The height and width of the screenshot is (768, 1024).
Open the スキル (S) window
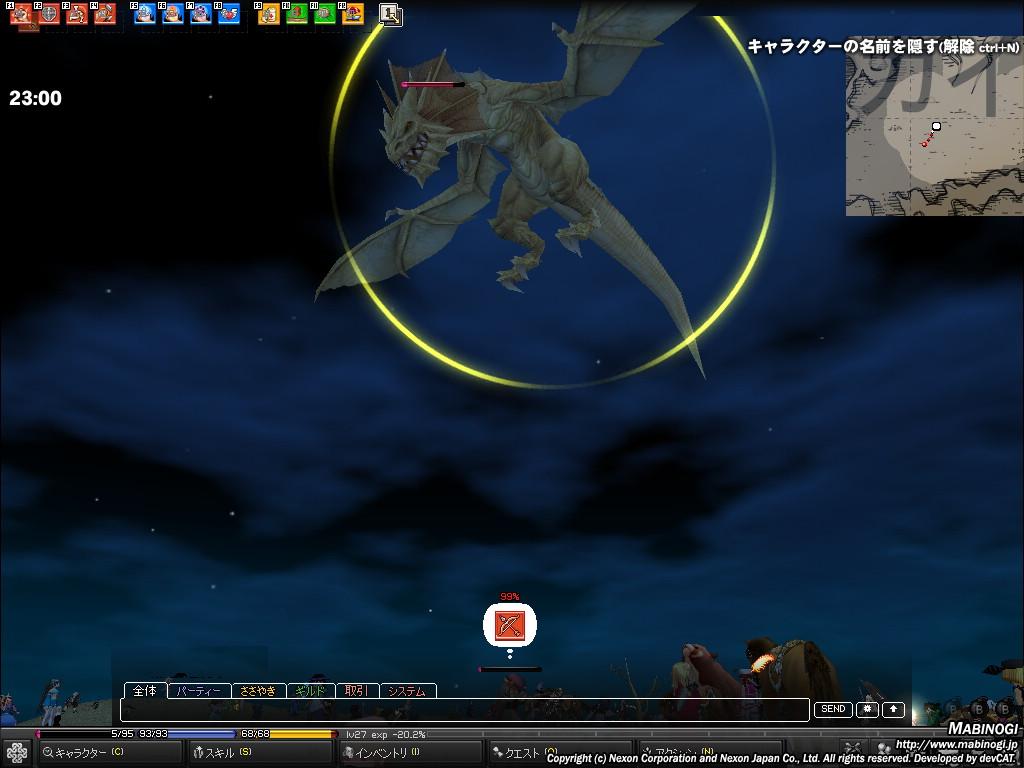(260, 752)
